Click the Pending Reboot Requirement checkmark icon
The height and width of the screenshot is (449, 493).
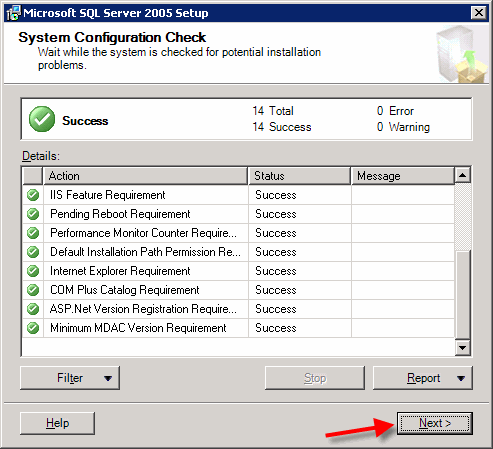[33, 214]
